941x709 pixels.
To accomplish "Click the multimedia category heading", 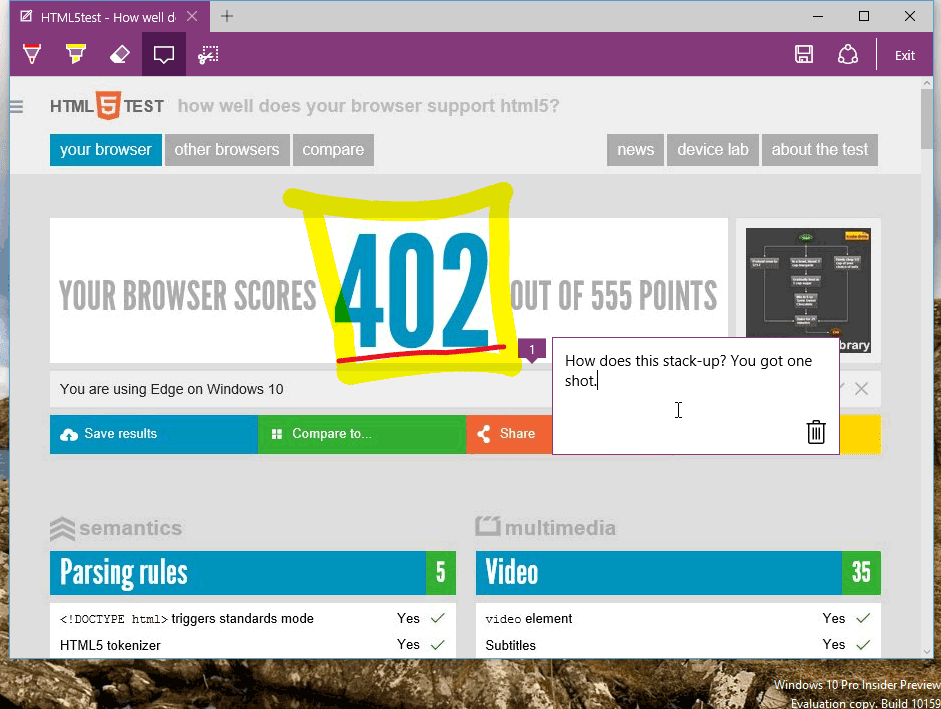I will tap(560, 528).
